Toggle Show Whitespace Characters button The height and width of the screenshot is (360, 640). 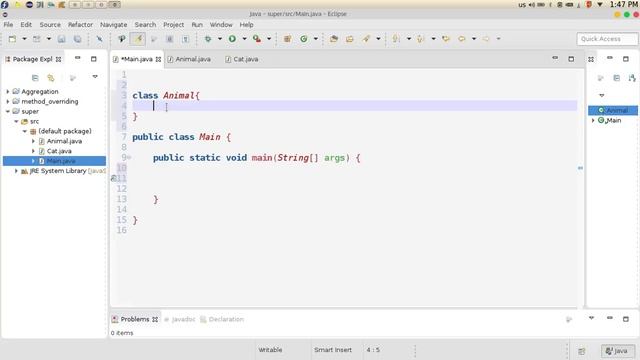point(185,39)
